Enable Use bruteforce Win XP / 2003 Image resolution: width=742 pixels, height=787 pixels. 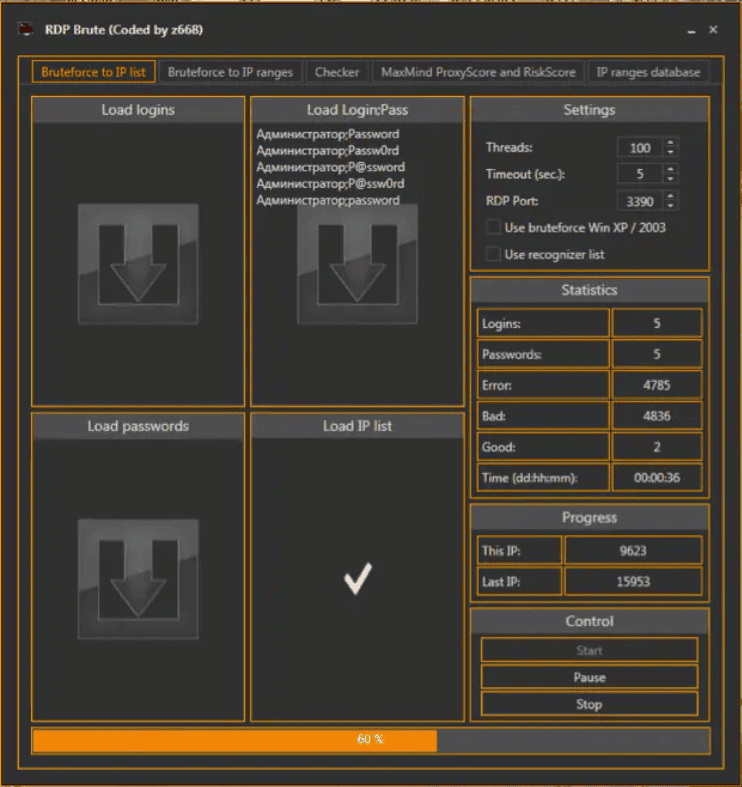coord(493,227)
